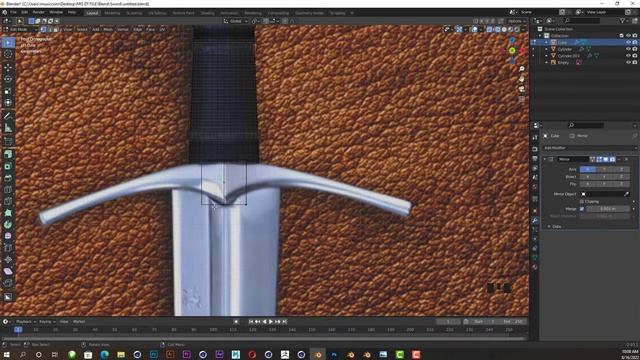Expand the Collection tree row

(x=540, y=36)
